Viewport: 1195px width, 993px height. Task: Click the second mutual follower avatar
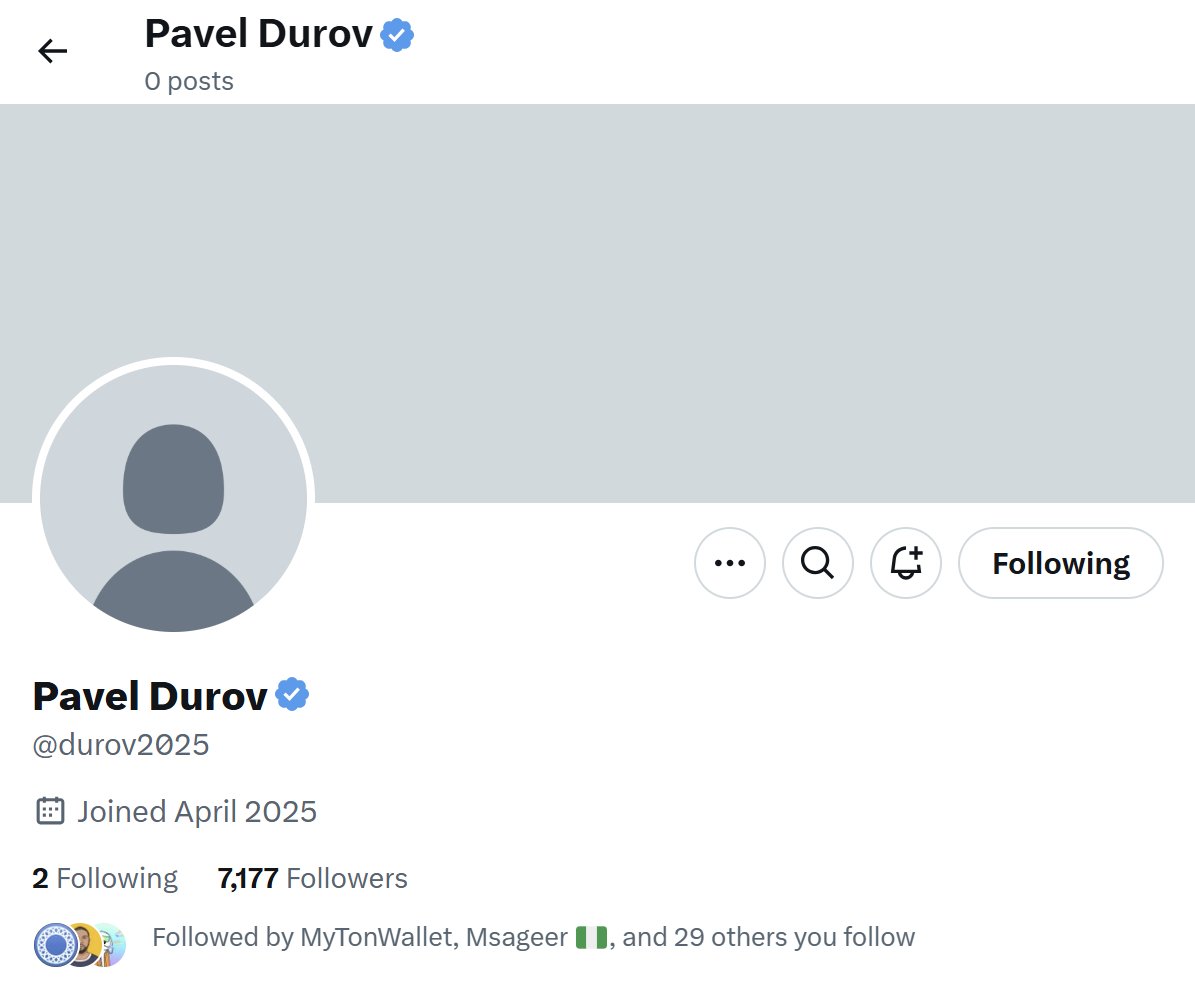pyautogui.click(x=84, y=945)
